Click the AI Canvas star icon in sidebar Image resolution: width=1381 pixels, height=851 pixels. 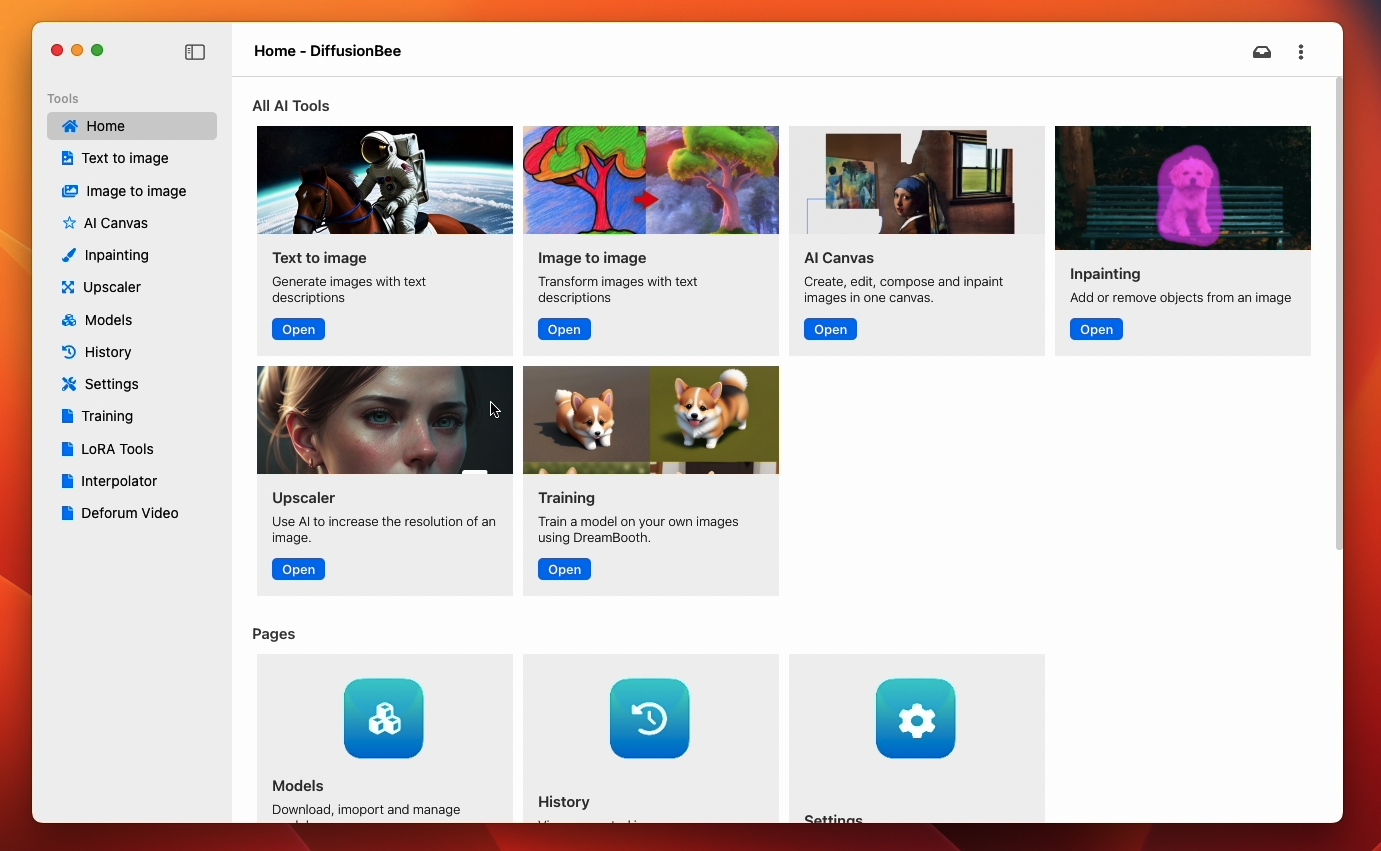pos(68,223)
